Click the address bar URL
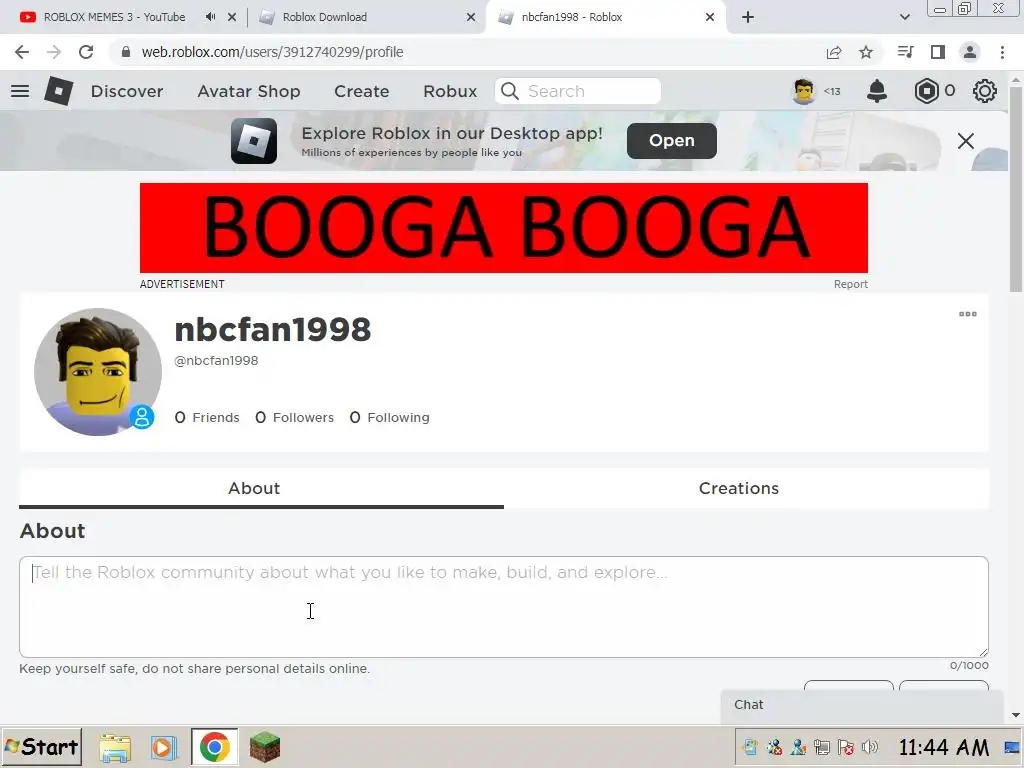The height and width of the screenshot is (768, 1024). pos(272,52)
